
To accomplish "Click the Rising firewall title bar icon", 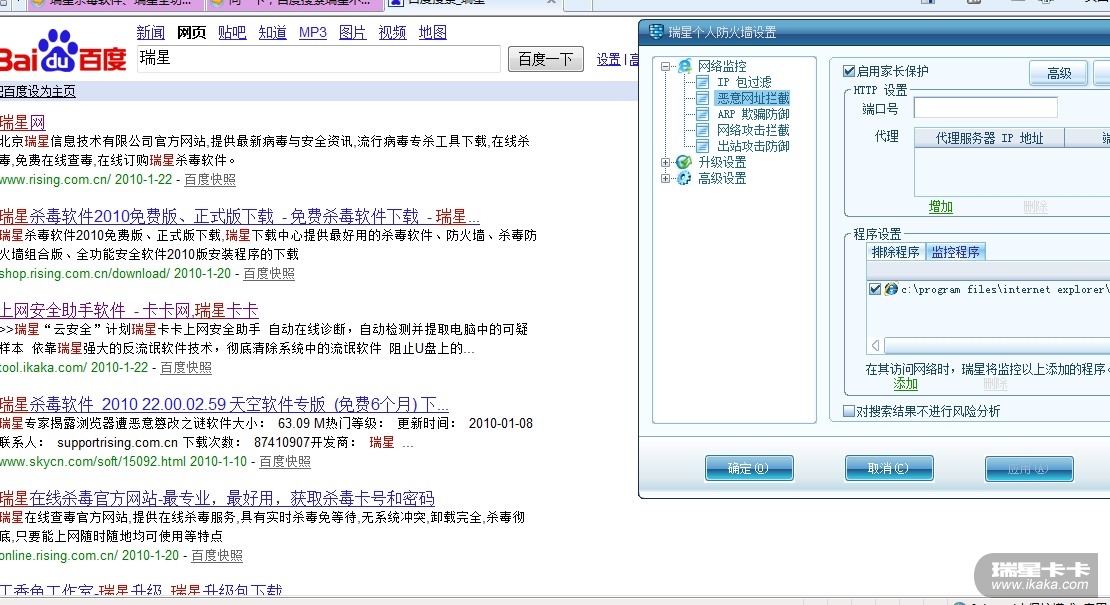I will pyautogui.click(x=656, y=32).
